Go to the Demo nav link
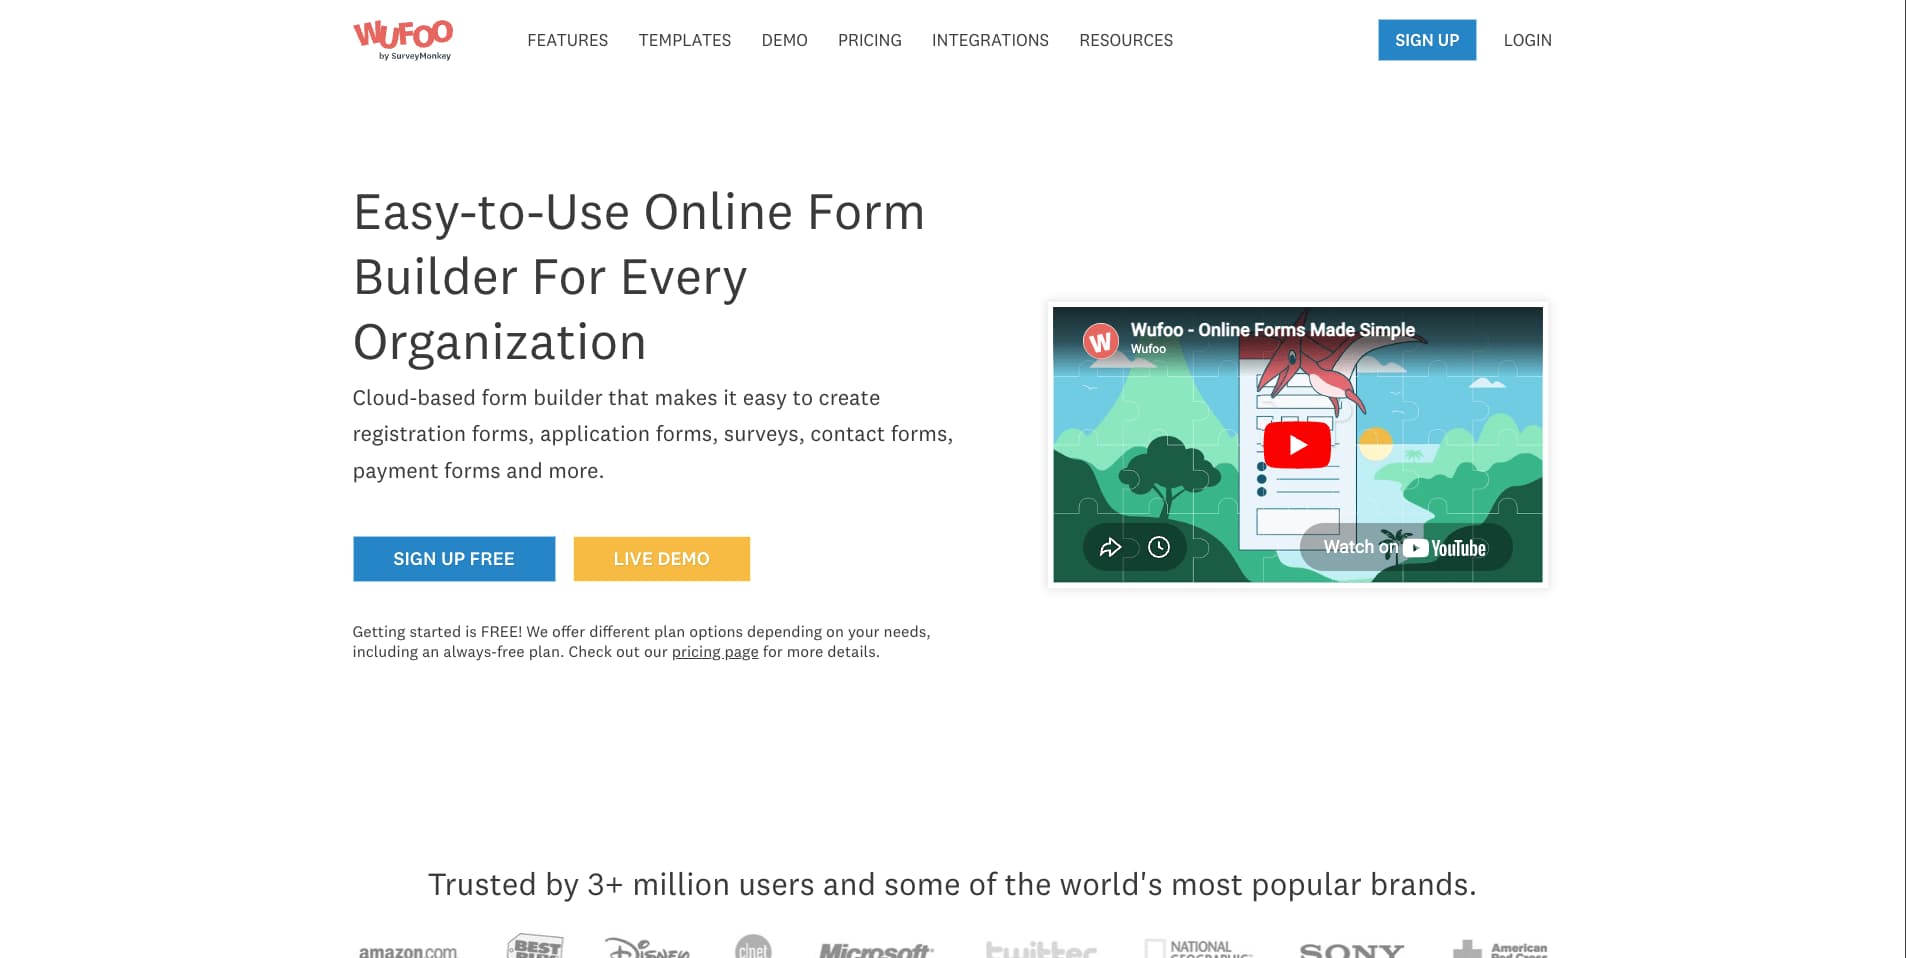The image size is (1906, 958). coord(784,40)
